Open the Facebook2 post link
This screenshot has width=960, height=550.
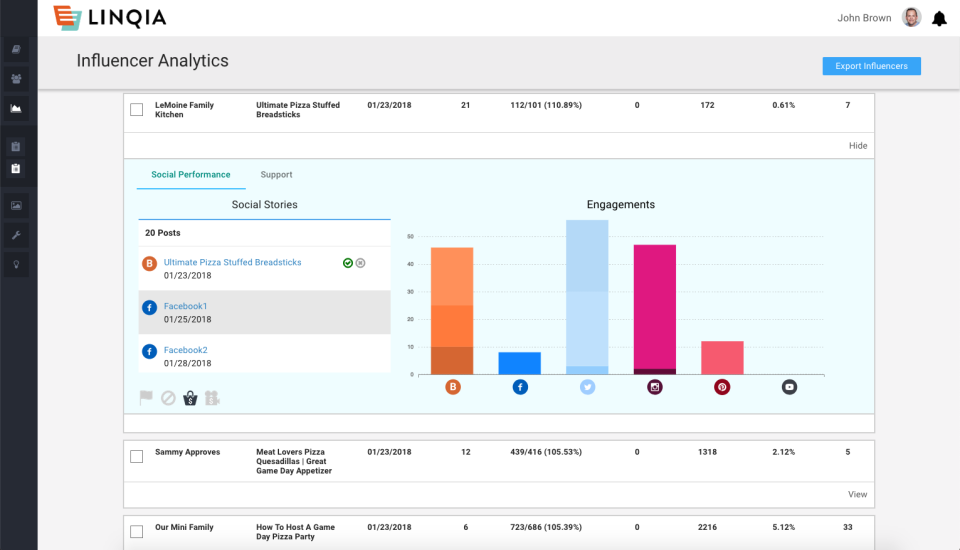186,351
